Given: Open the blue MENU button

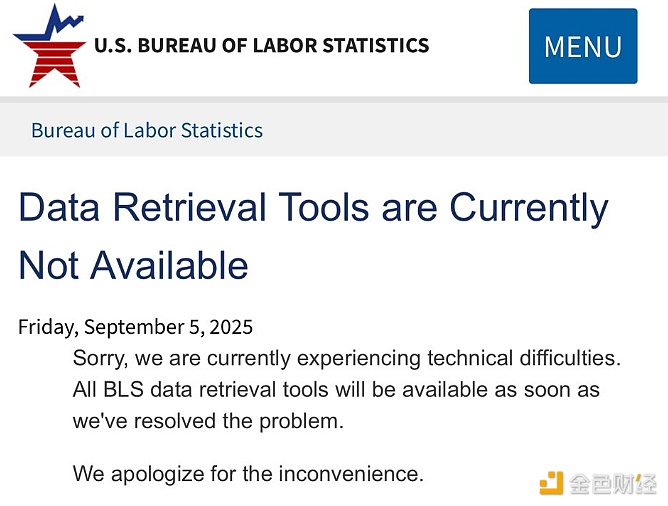Looking at the screenshot, I should [x=582, y=46].
